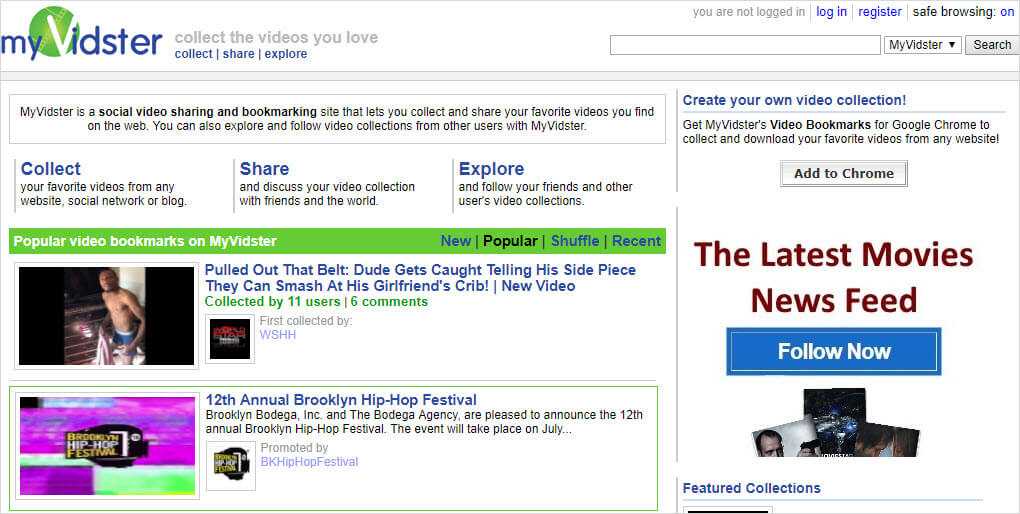Image resolution: width=1020 pixels, height=514 pixels.
Task: Switch to the Recent bookmarks tab
Action: point(636,241)
